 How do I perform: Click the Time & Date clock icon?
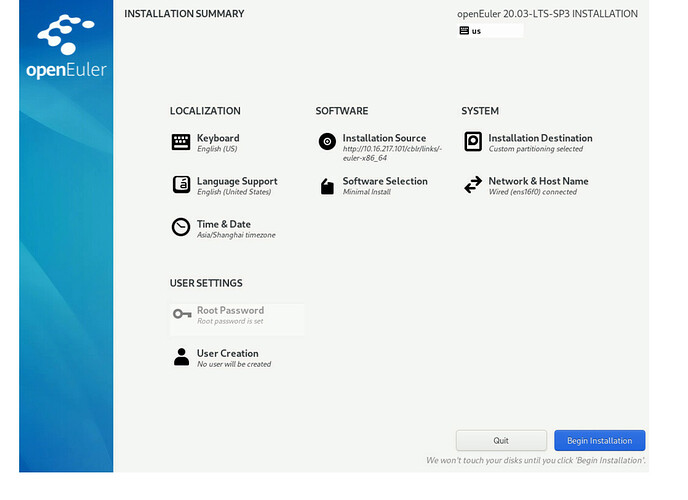(181, 228)
